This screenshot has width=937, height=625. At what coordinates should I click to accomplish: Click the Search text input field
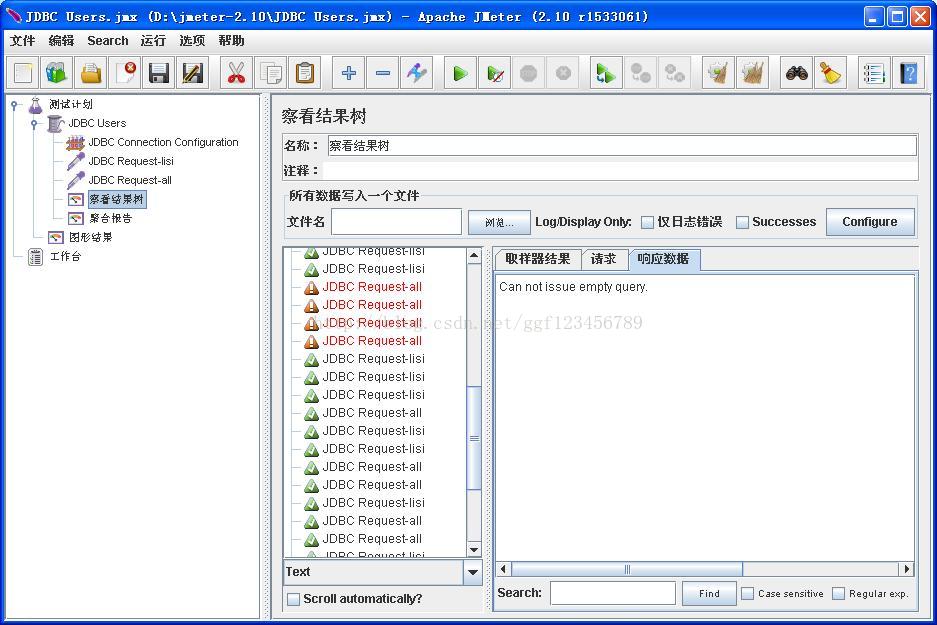click(x=613, y=593)
